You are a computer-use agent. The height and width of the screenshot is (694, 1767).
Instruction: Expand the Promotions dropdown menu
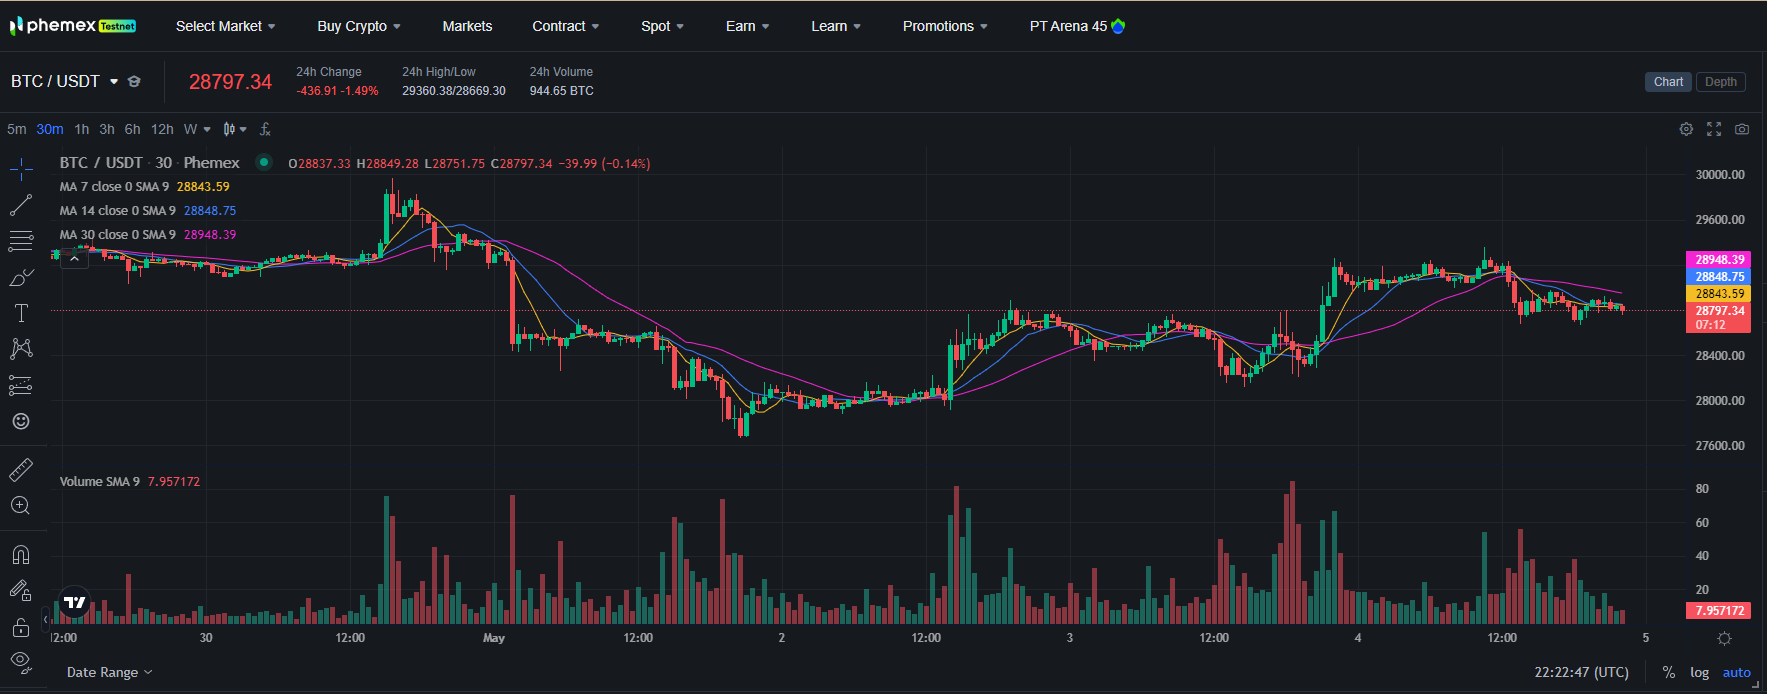tap(945, 26)
